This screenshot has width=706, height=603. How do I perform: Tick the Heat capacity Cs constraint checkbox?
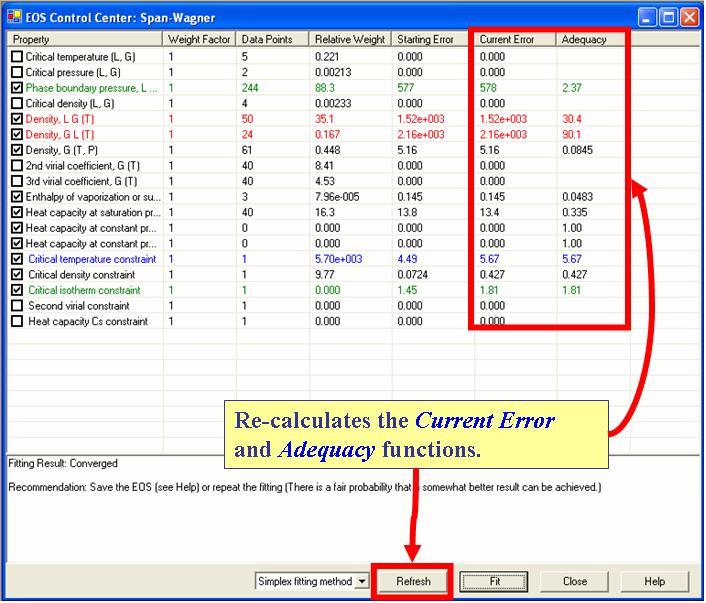coord(17,321)
